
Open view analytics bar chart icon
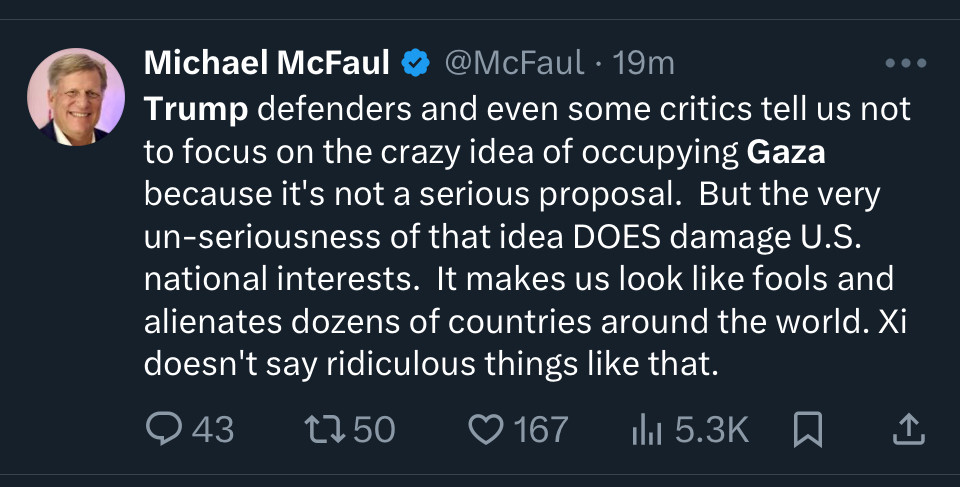coord(647,429)
